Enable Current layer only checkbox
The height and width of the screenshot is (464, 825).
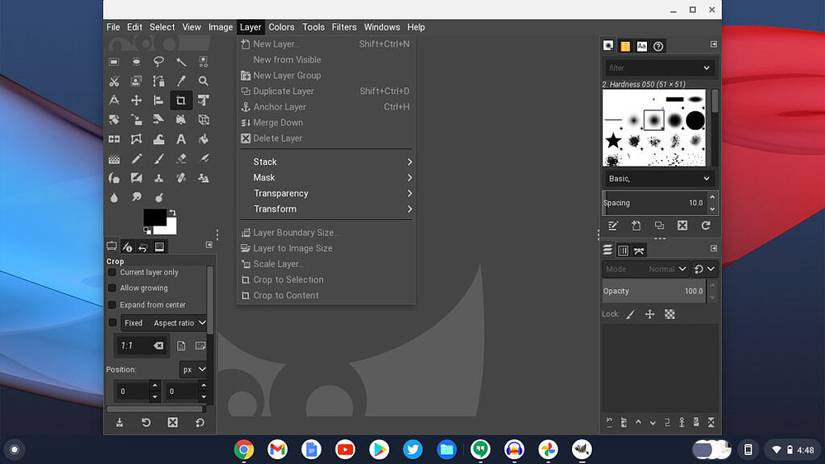coord(112,272)
